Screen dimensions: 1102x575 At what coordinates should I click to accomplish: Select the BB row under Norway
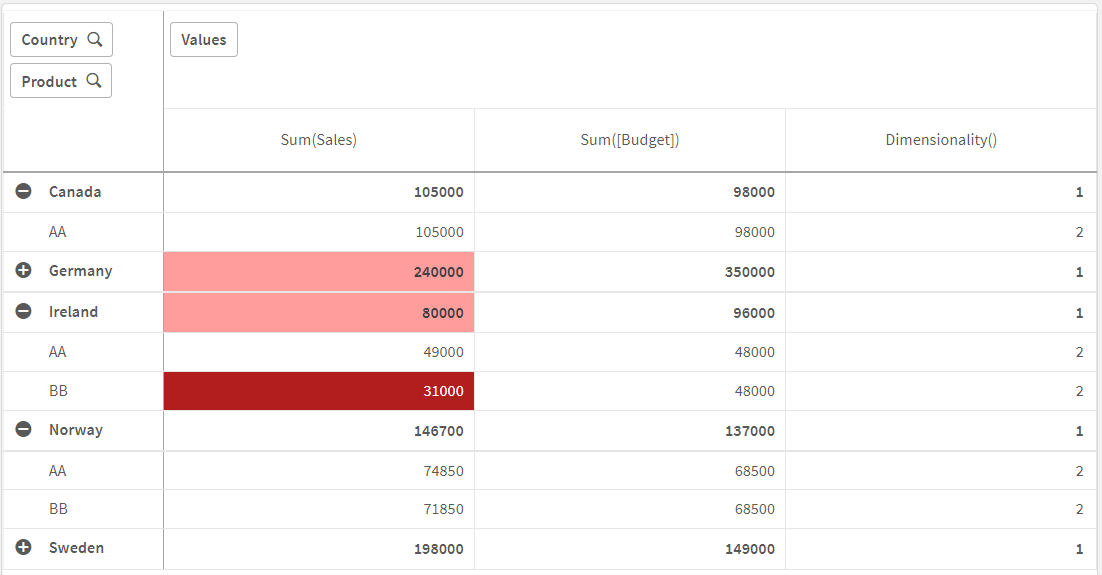pyautogui.click(x=58, y=509)
